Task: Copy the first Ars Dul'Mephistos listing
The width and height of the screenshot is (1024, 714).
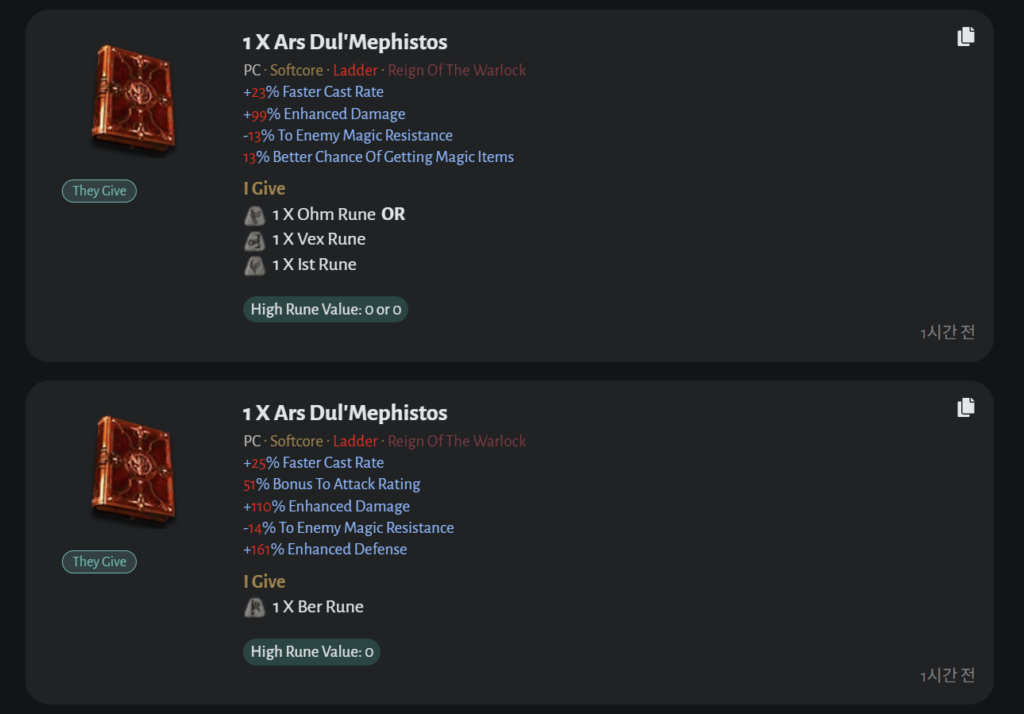Action: tap(965, 37)
